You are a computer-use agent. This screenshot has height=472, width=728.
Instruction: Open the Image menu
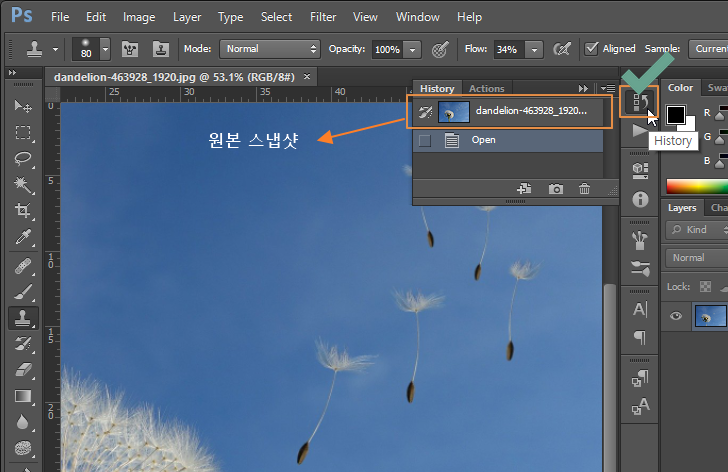pyautogui.click(x=139, y=17)
